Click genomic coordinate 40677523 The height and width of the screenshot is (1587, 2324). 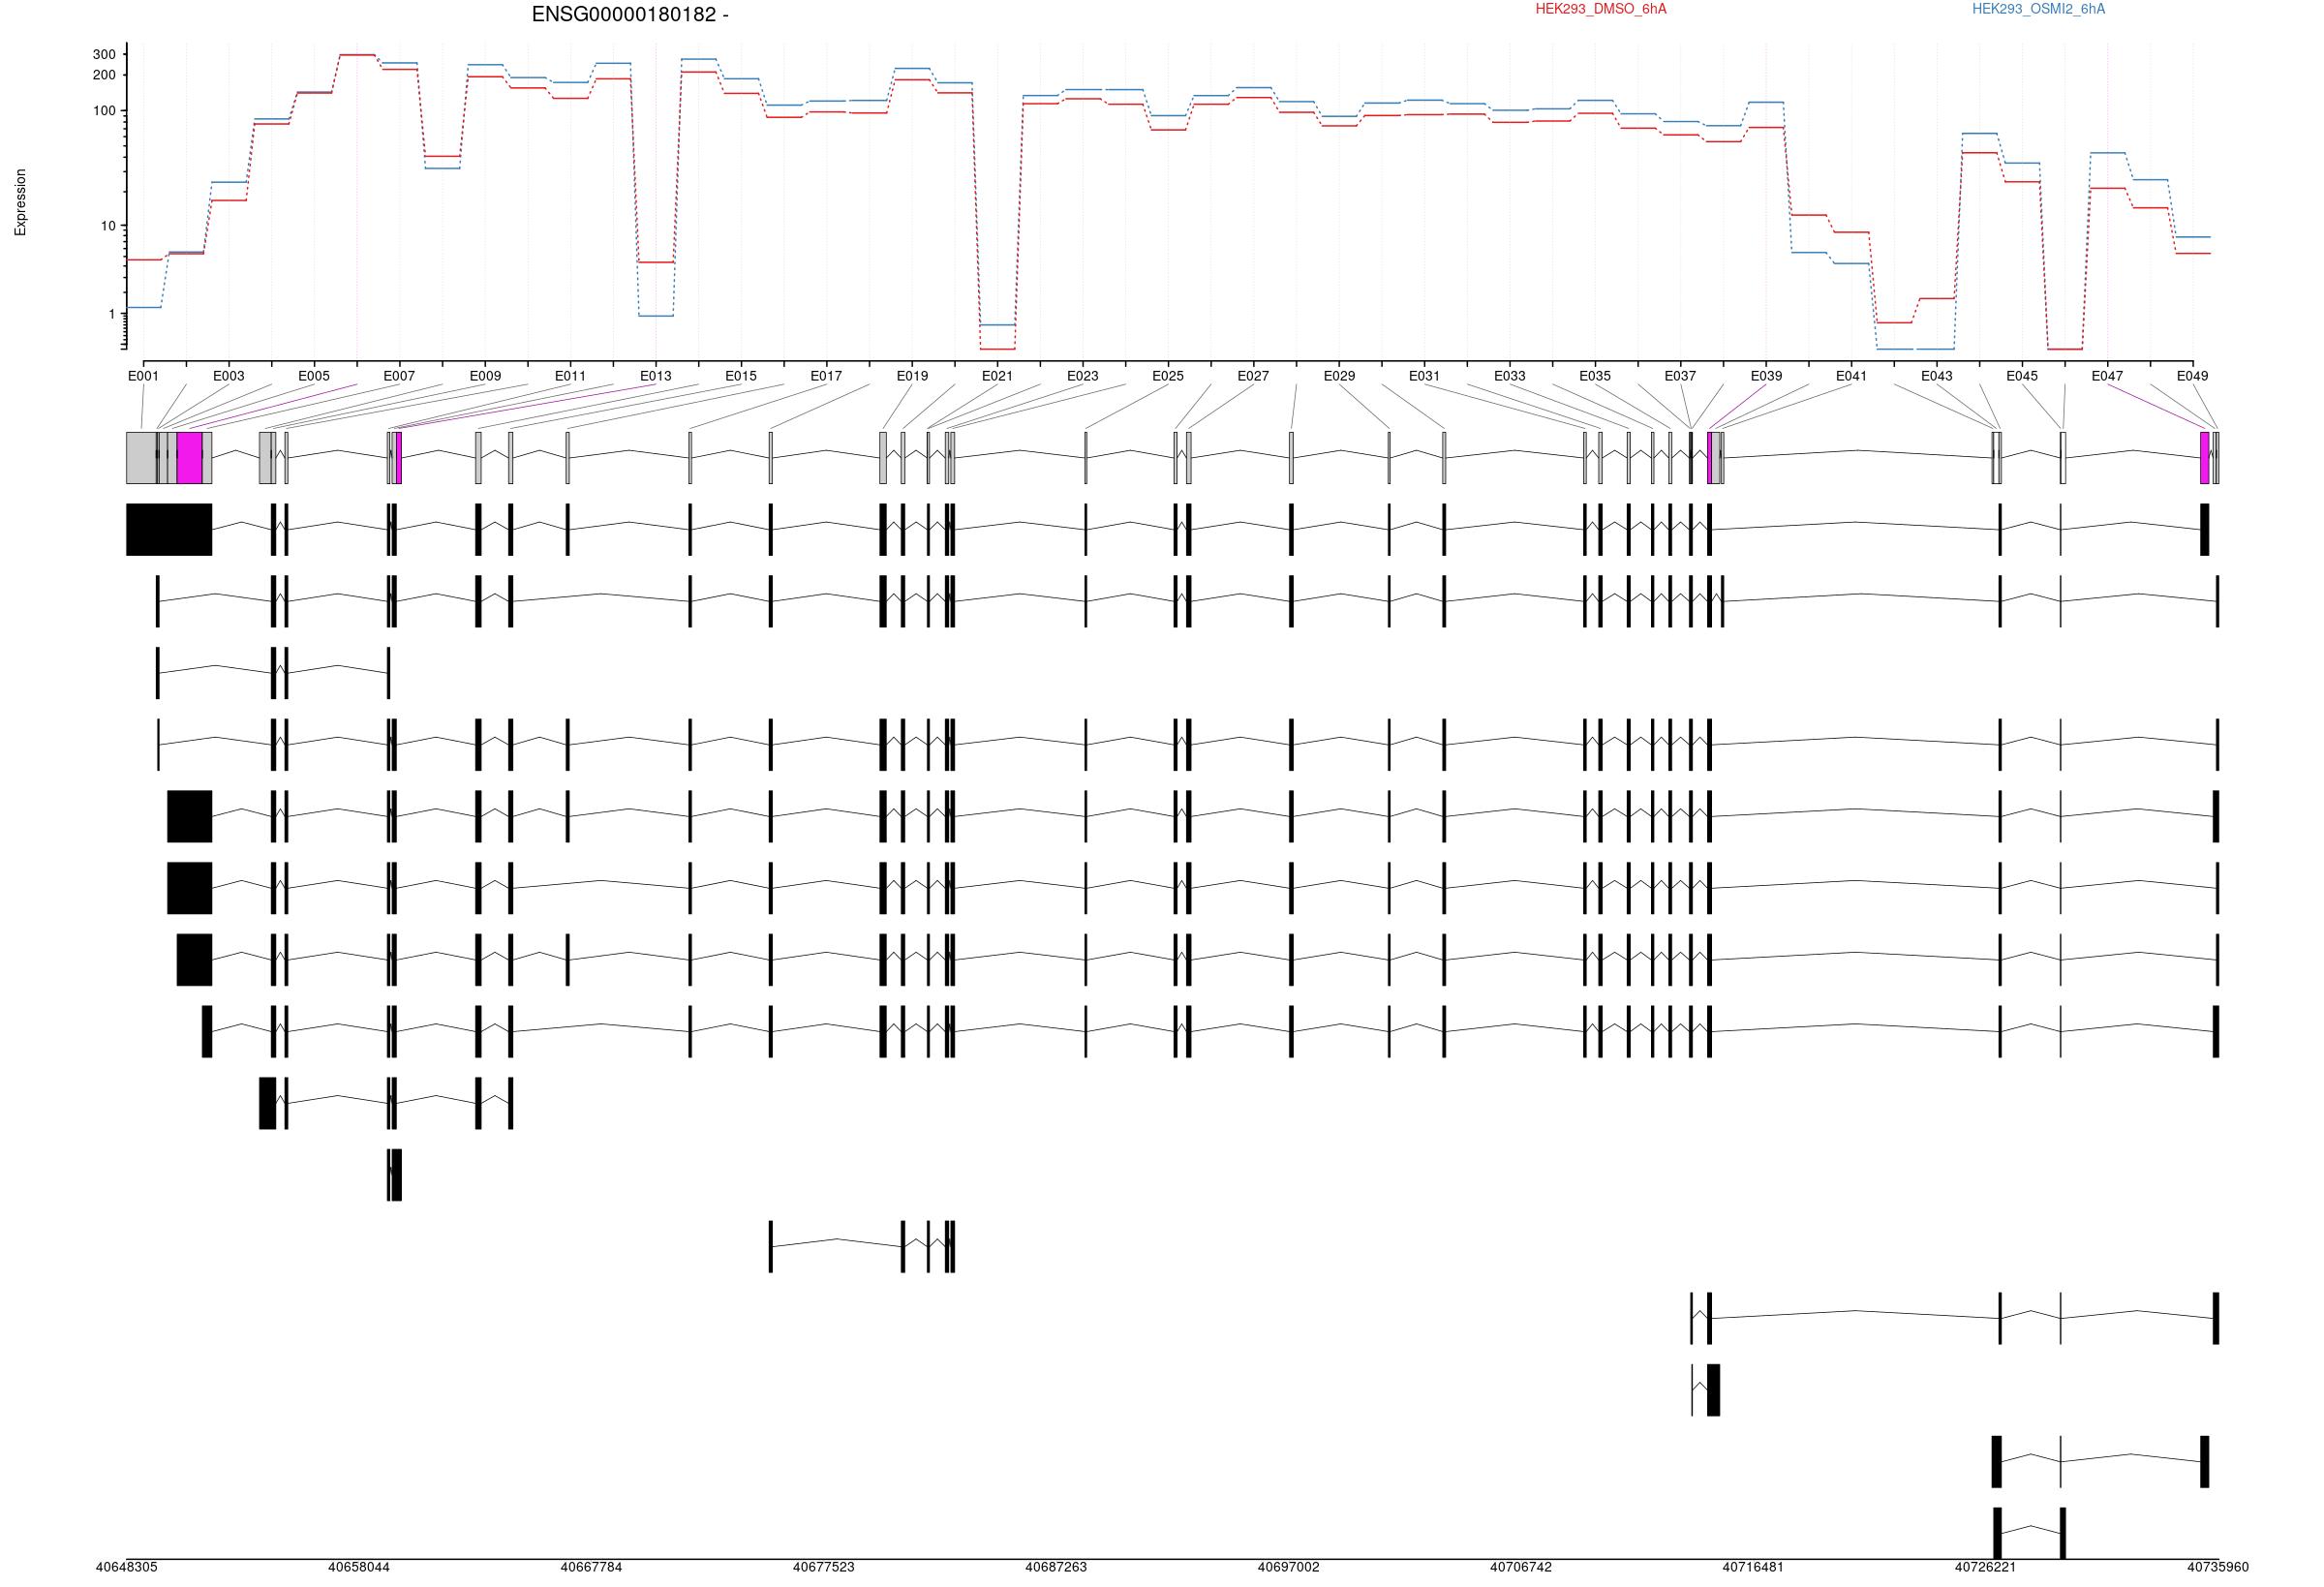click(824, 1567)
